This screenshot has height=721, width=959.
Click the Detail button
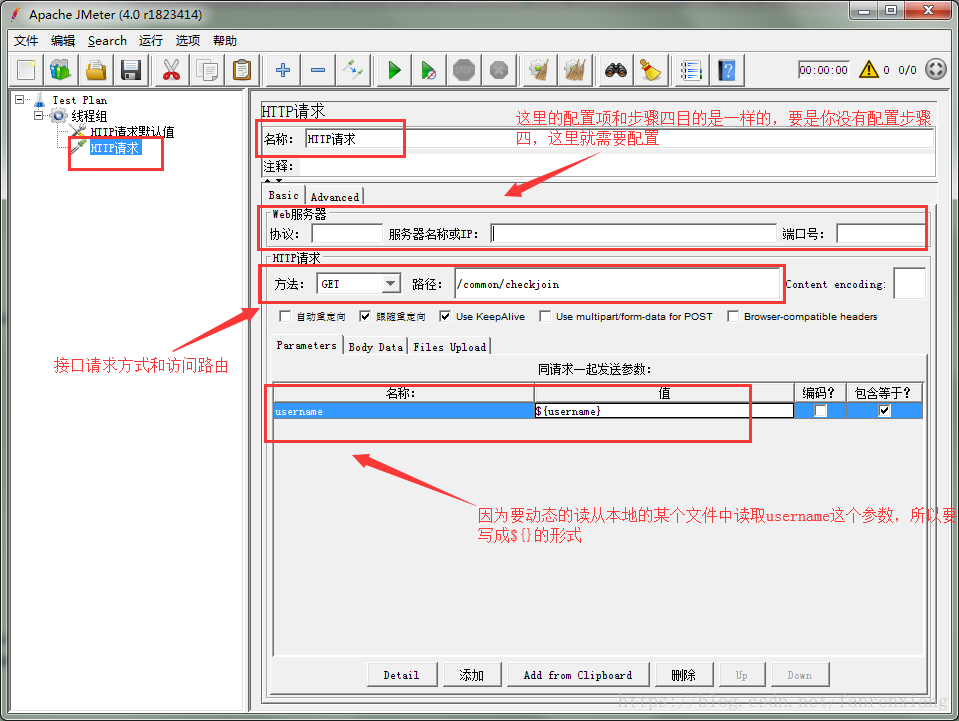(x=402, y=675)
